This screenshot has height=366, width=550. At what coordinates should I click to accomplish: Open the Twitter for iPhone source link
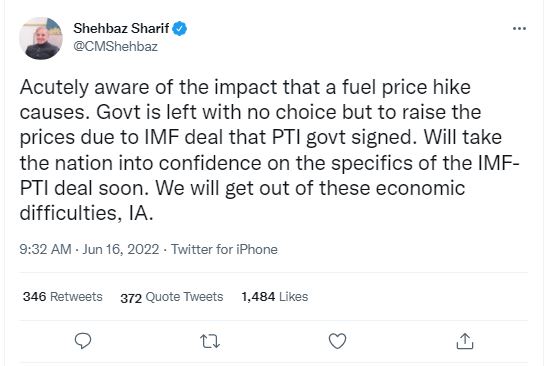click(x=224, y=249)
